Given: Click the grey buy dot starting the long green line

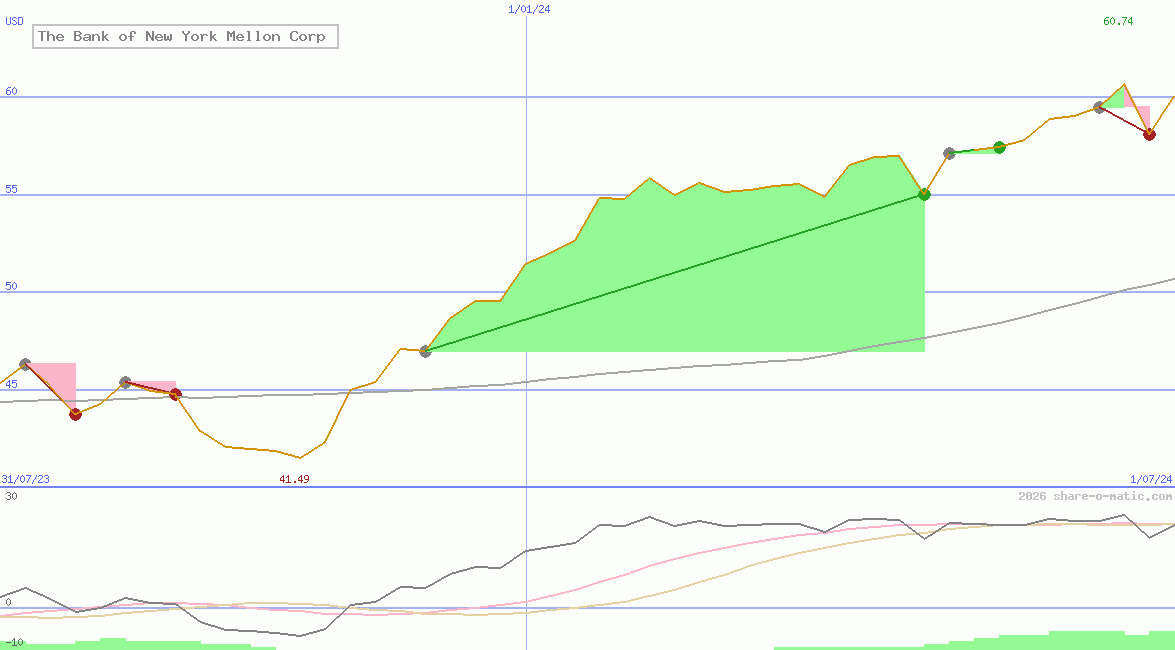Looking at the screenshot, I should (426, 351).
